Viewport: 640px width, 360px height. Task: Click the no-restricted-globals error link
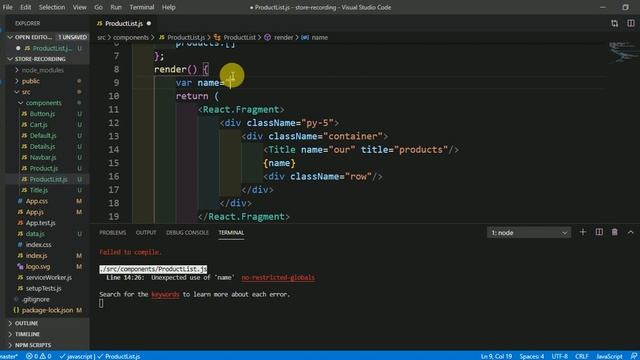point(278,278)
